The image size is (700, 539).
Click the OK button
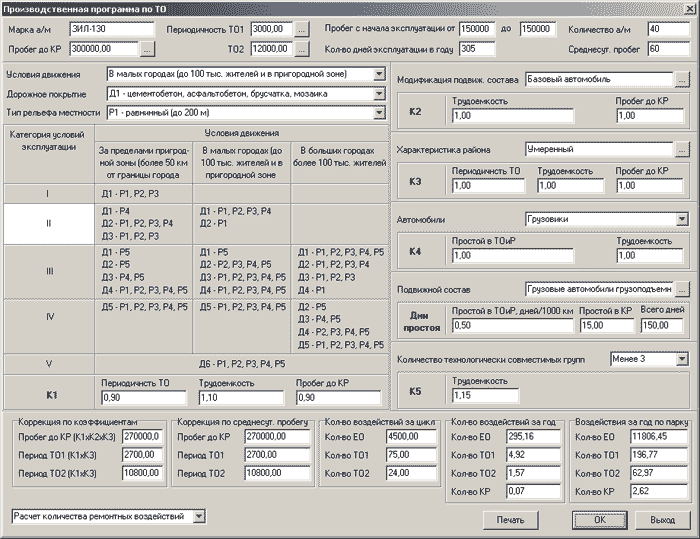[x=600, y=520]
